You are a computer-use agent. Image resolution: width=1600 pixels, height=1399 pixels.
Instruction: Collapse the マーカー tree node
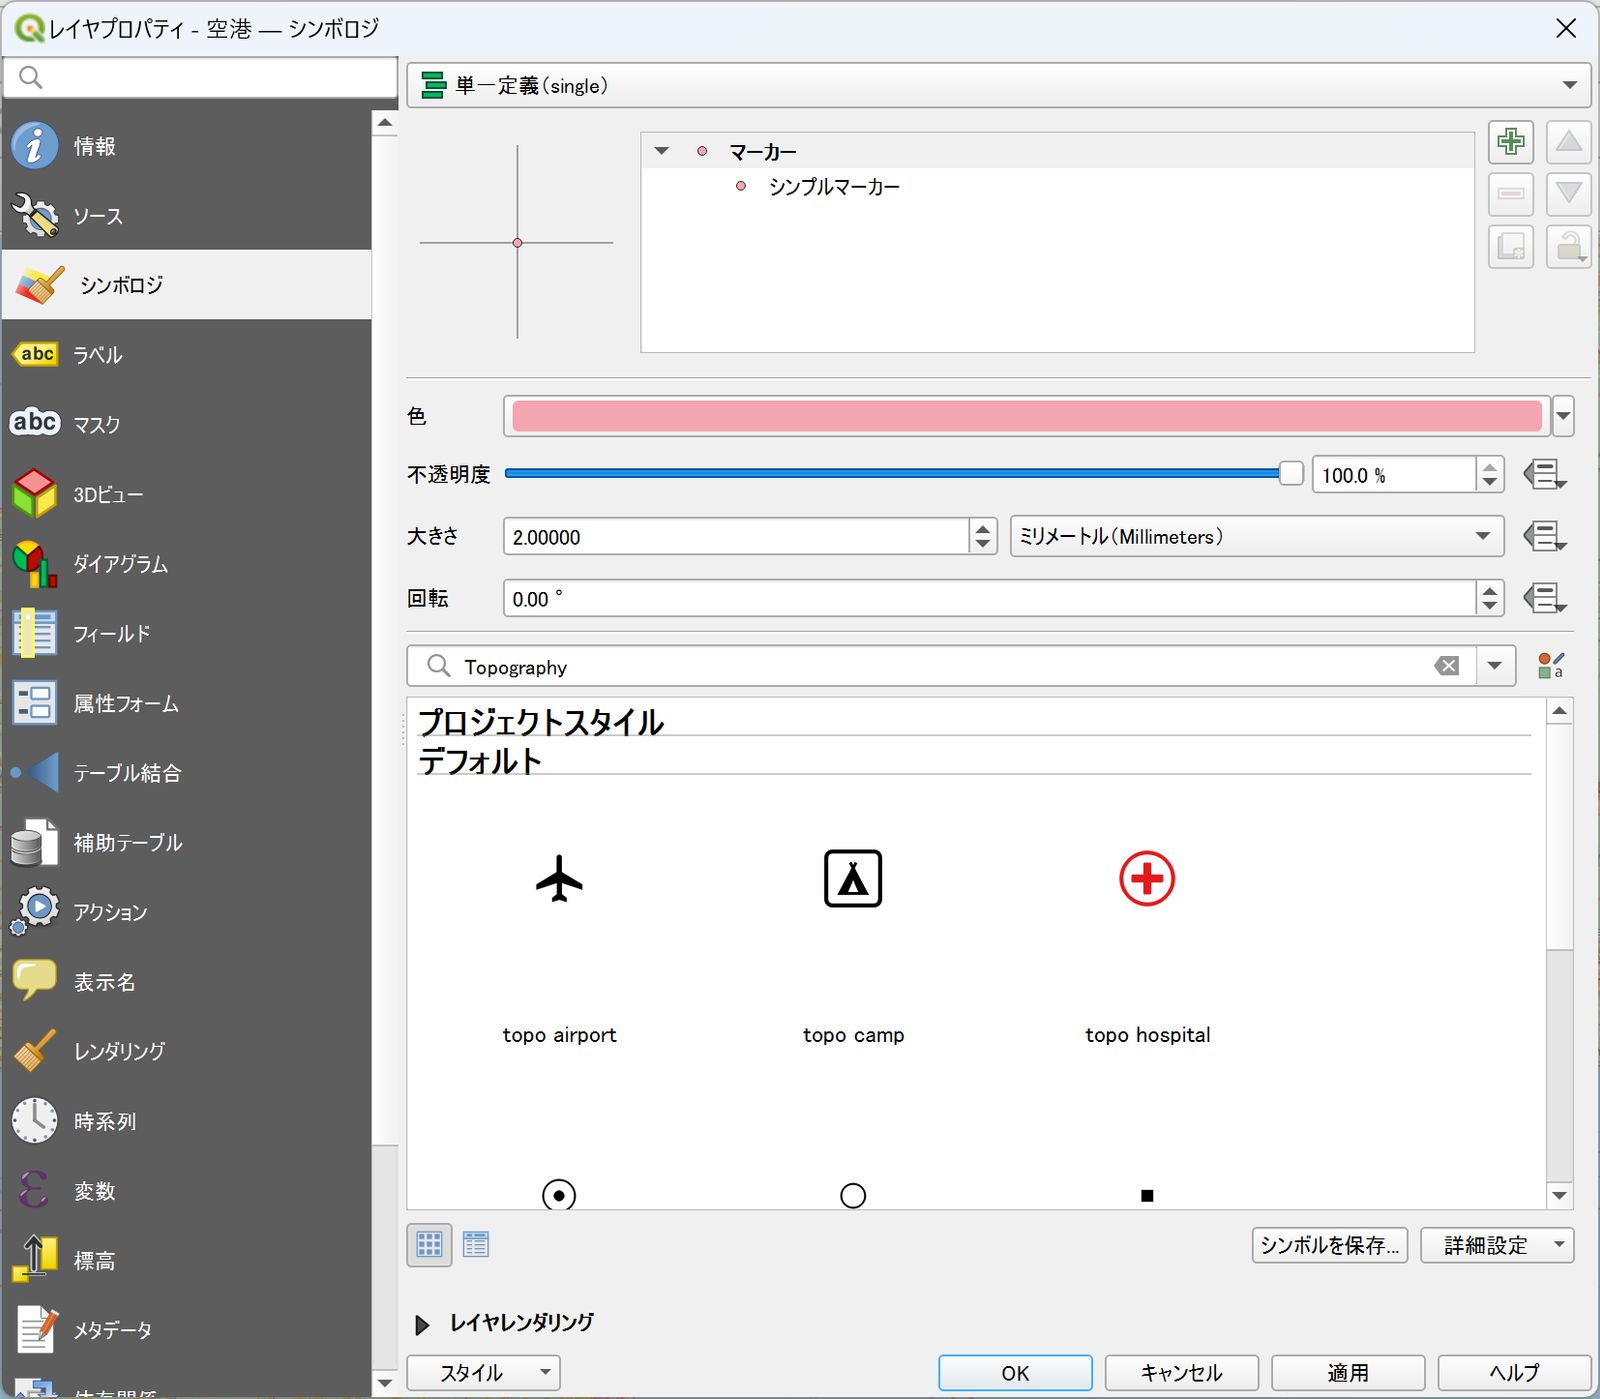[x=661, y=151]
